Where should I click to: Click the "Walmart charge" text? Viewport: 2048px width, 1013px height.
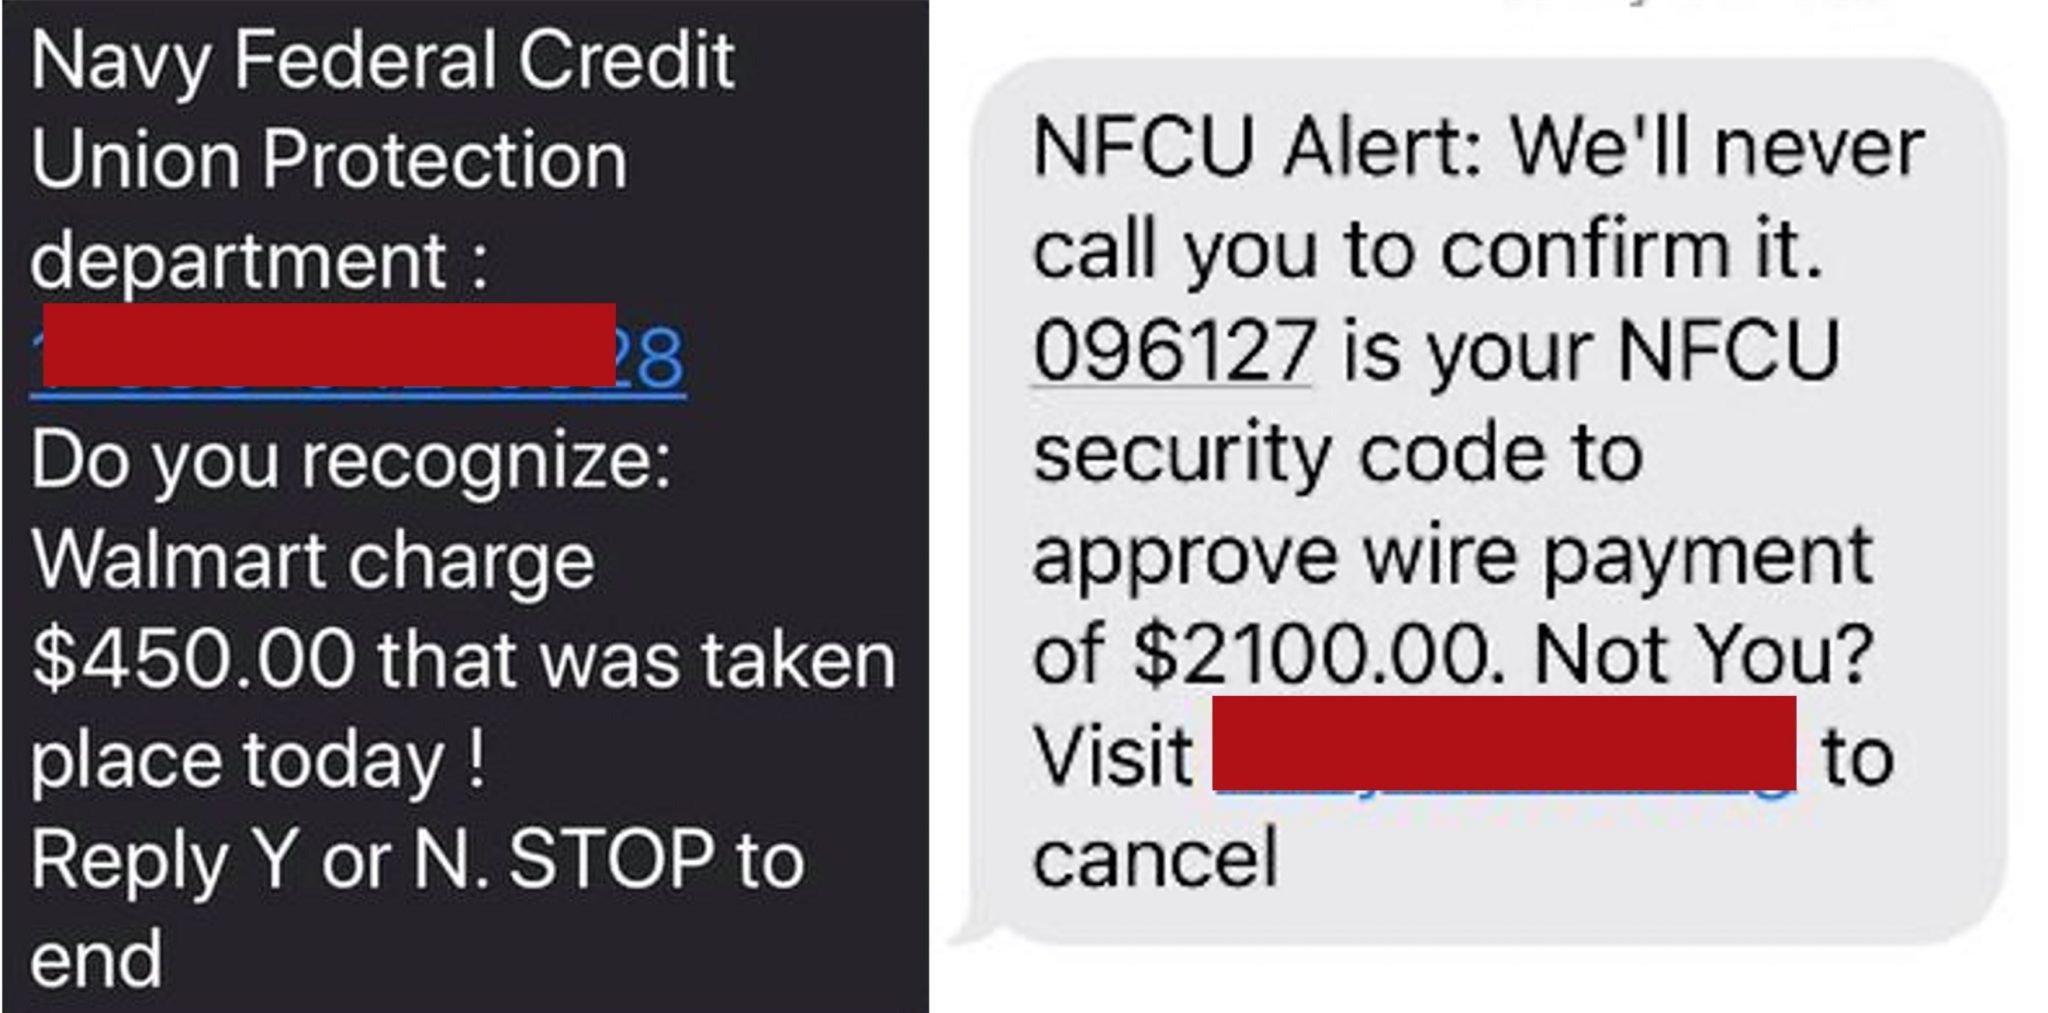pos(313,560)
